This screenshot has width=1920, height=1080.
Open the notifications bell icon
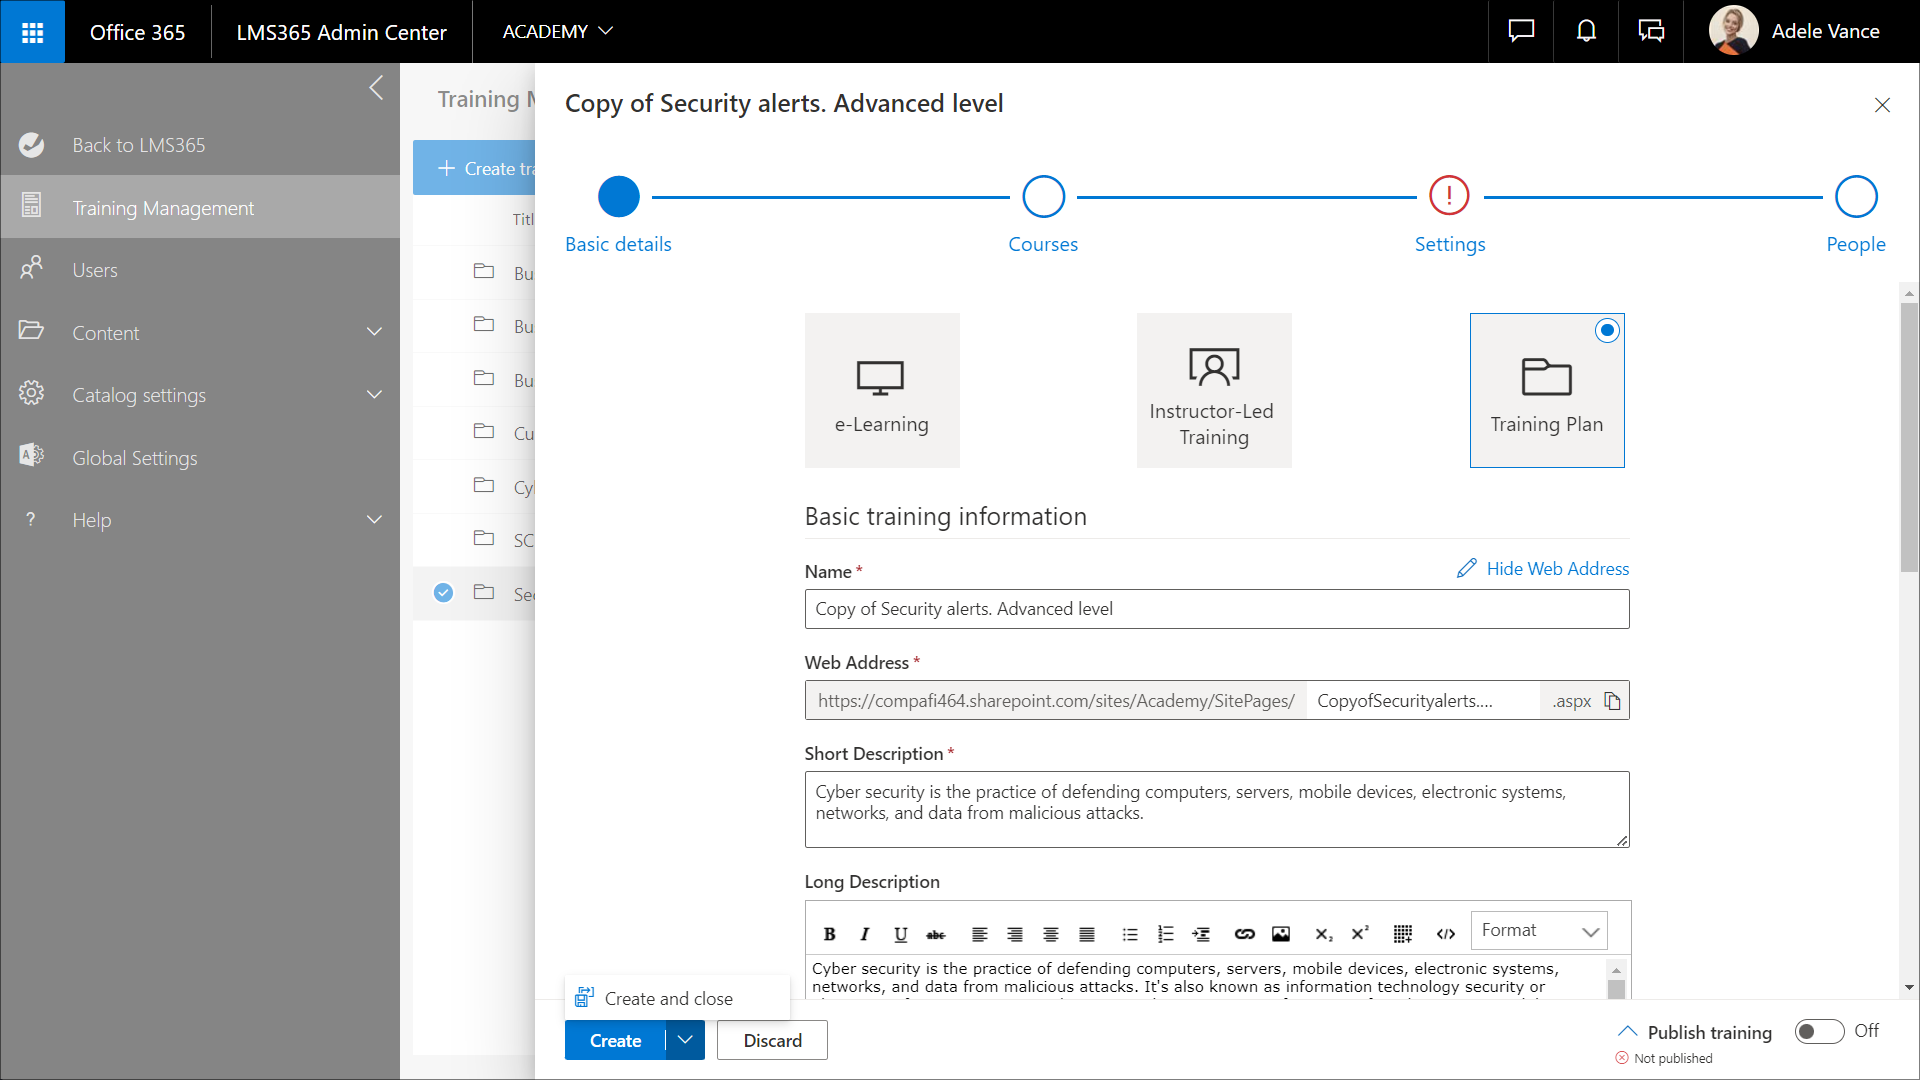click(x=1586, y=32)
